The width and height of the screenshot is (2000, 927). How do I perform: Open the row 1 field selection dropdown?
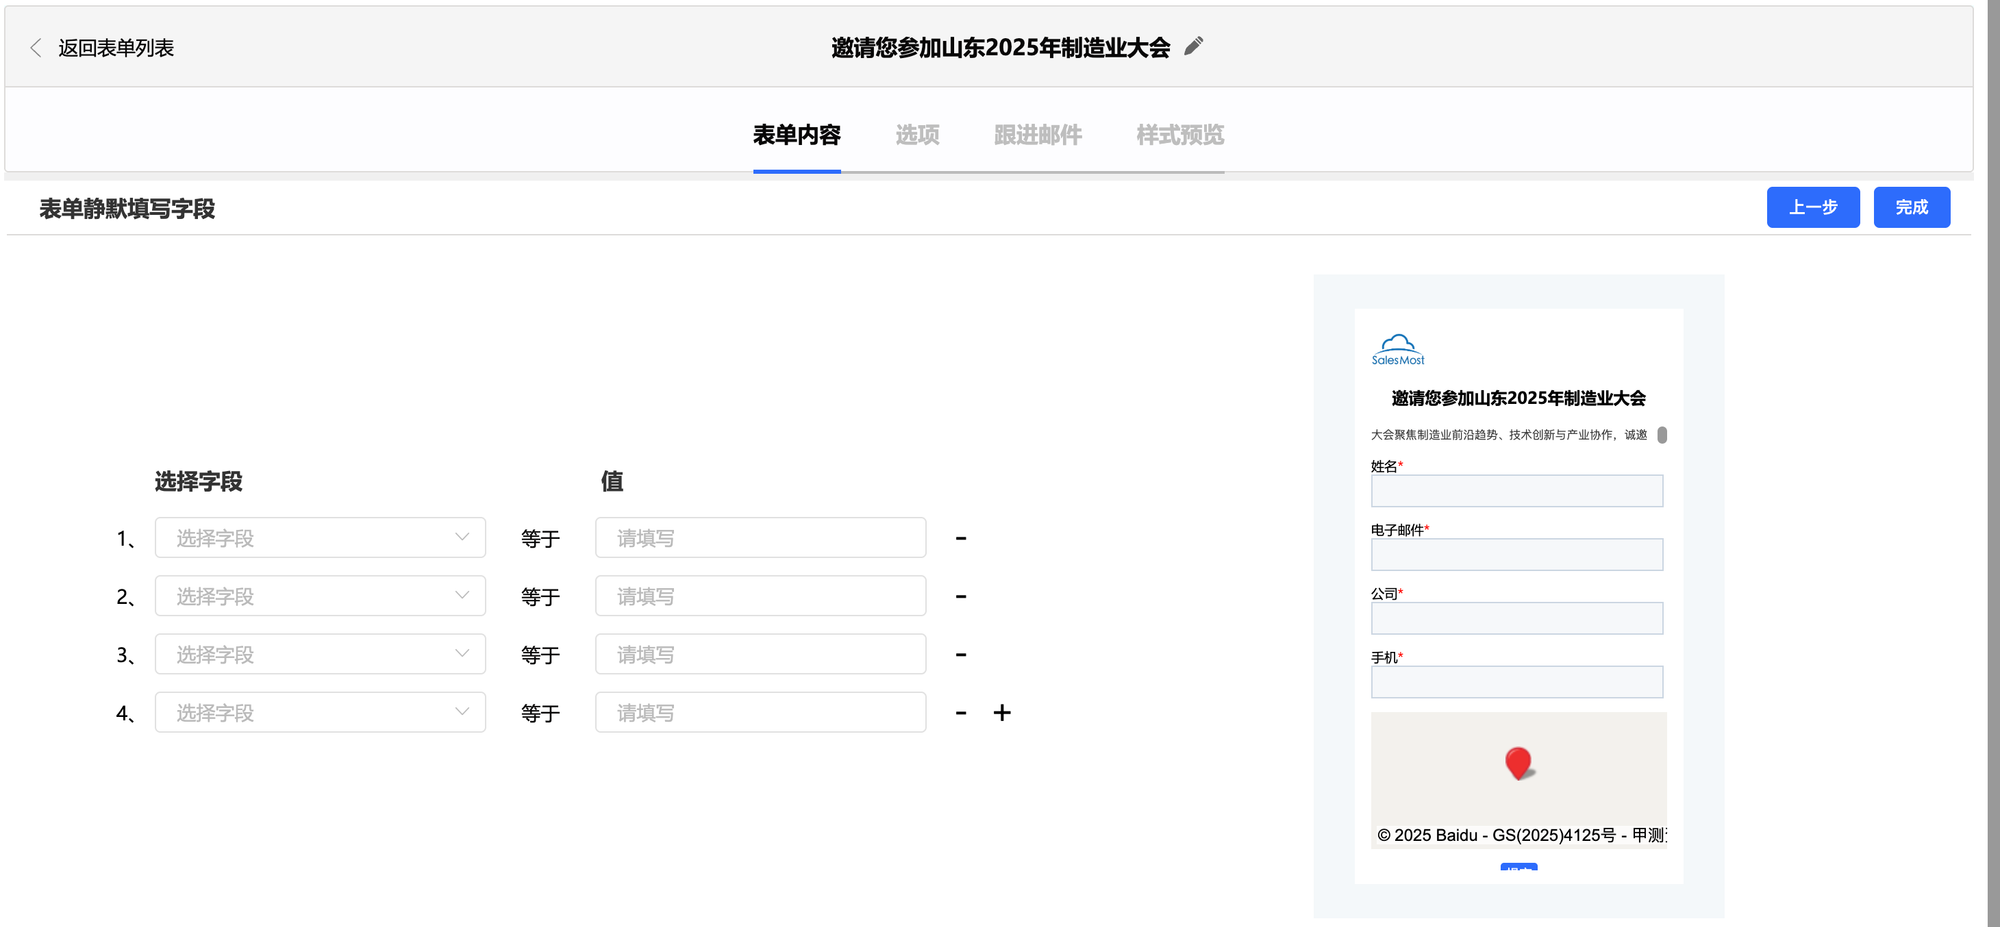point(320,538)
